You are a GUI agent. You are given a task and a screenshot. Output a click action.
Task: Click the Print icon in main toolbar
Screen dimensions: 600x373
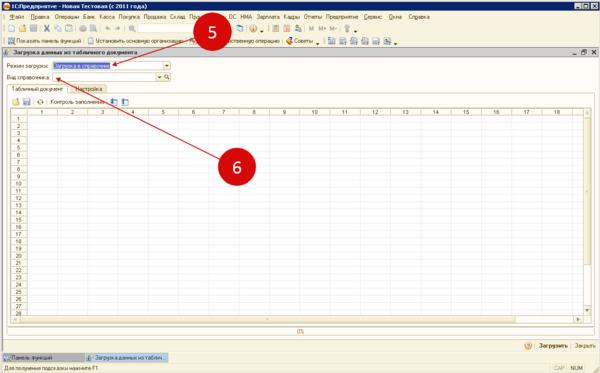pos(83,29)
